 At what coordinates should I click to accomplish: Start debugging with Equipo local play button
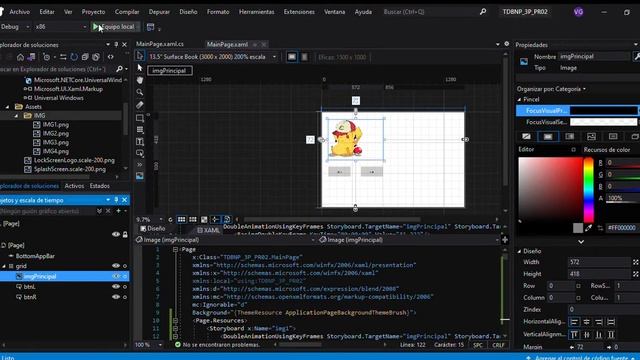114,27
